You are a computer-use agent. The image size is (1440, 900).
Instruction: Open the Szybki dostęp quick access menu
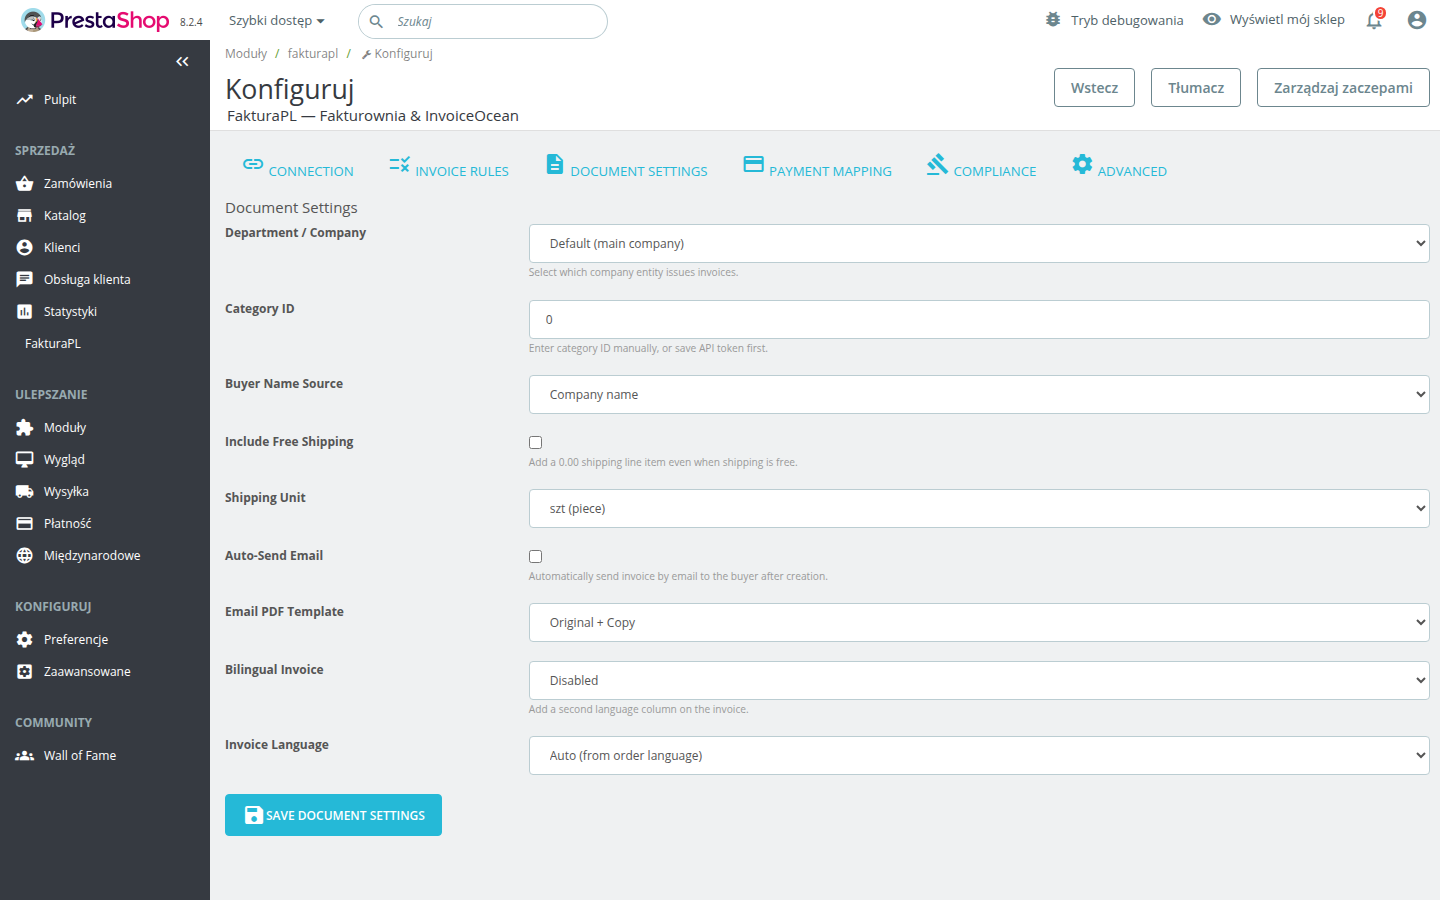(276, 21)
